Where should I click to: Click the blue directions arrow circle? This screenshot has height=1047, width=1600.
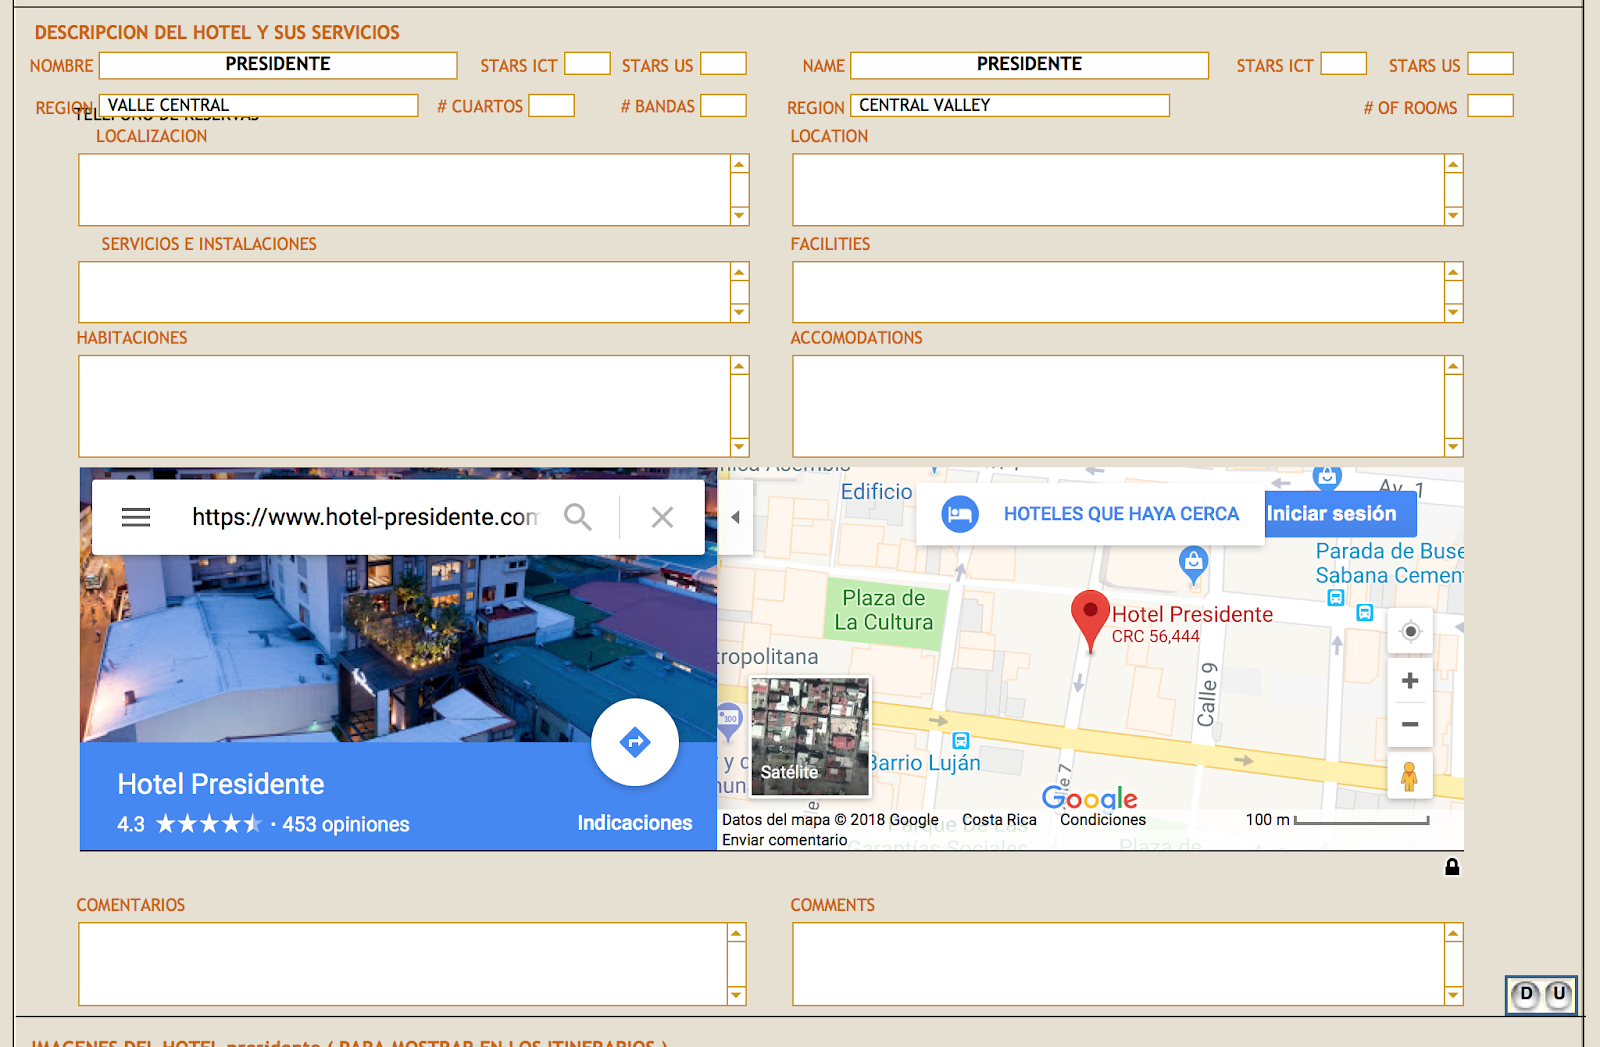coord(635,742)
